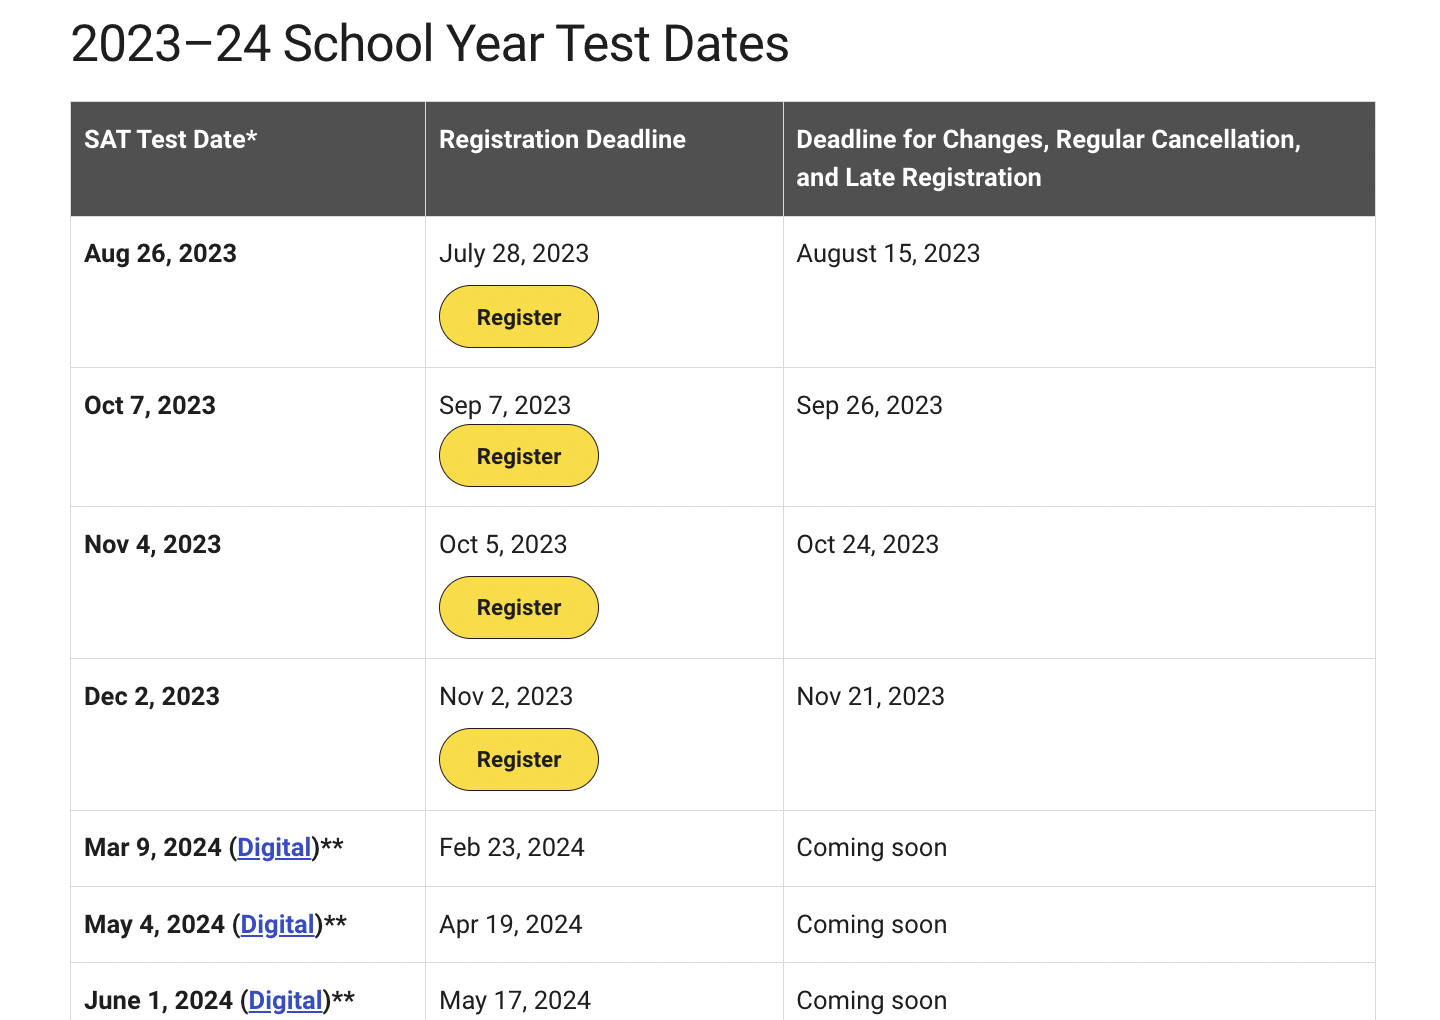The image size is (1440, 1020).
Task: Click the Deadline for Changes column header
Action: point(1048,158)
